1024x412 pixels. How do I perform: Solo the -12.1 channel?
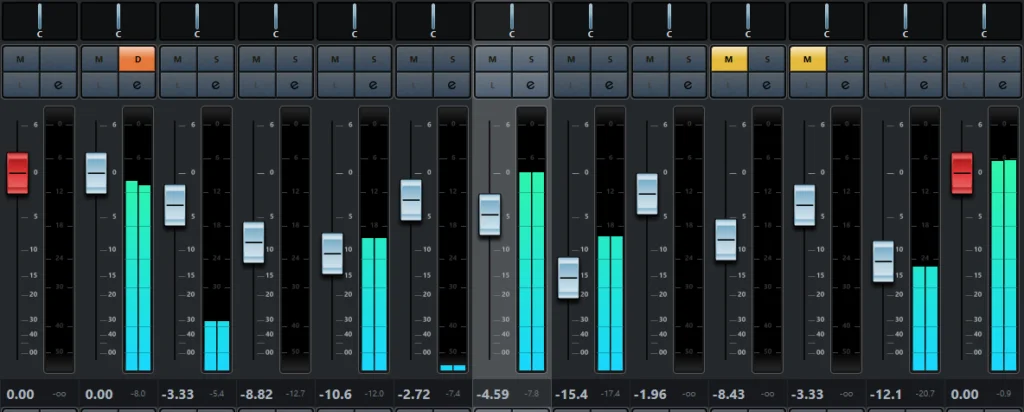click(924, 59)
